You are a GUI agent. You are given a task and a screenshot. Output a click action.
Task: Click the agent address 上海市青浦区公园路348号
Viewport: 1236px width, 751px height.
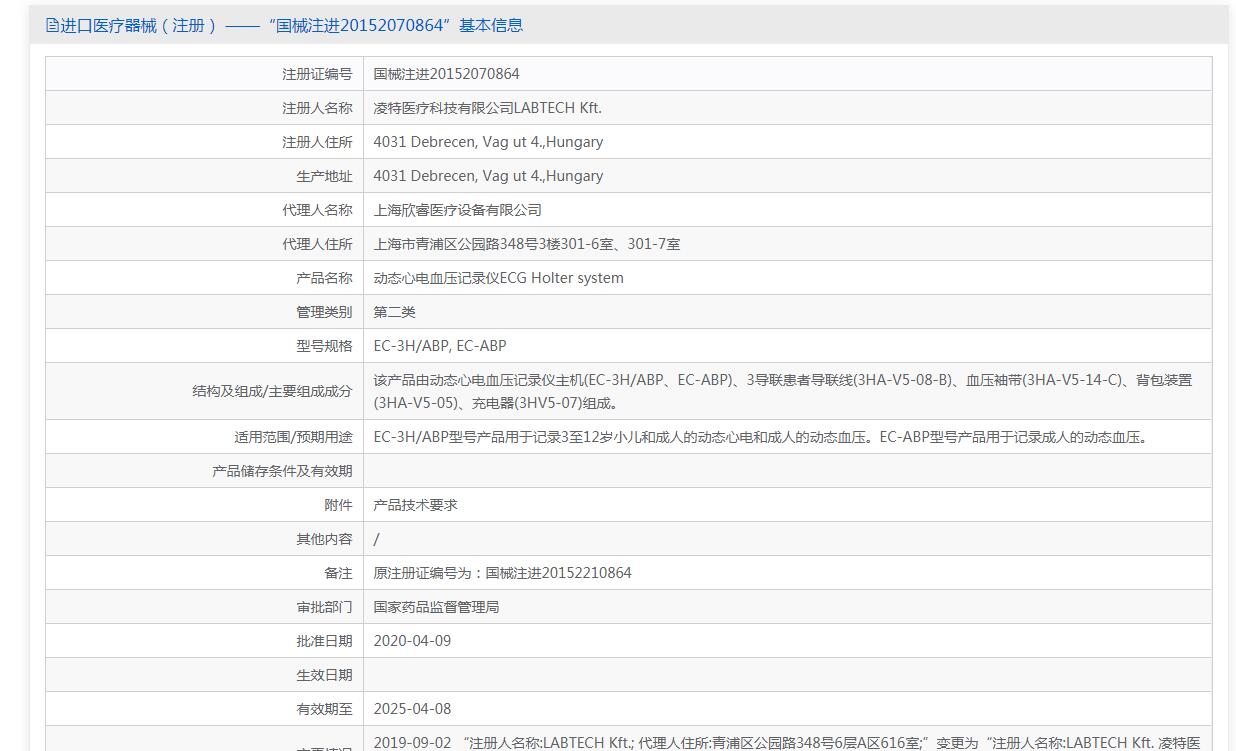(526, 244)
